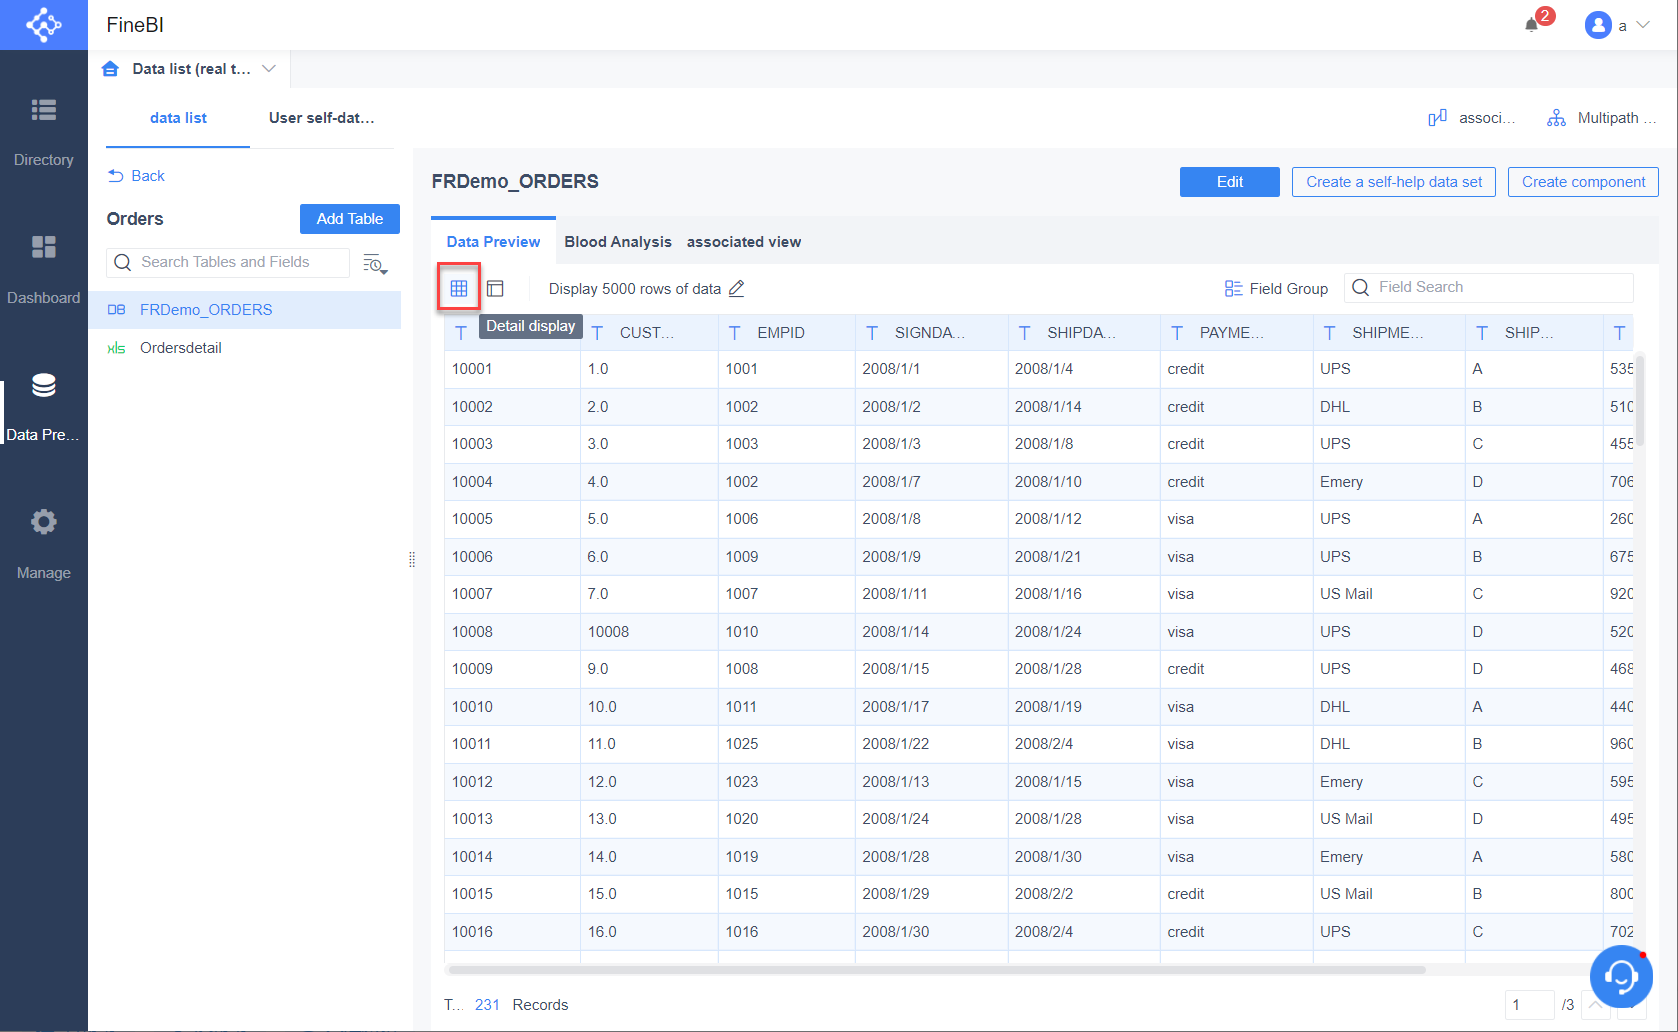Click the home icon in Data list tab

(x=111, y=69)
